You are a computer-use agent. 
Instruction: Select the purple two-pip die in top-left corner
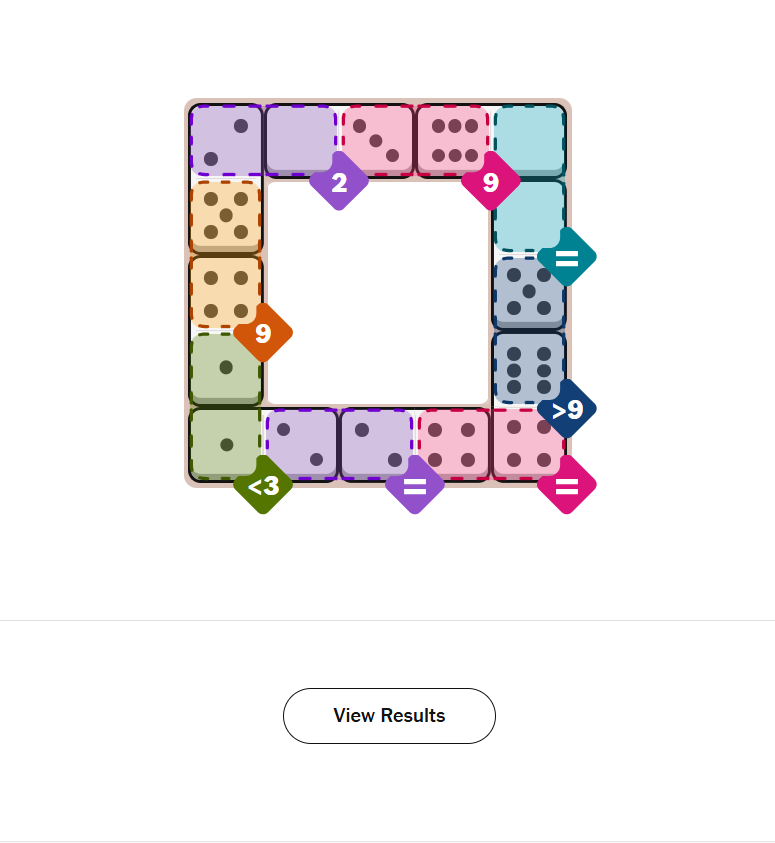(x=226, y=140)
